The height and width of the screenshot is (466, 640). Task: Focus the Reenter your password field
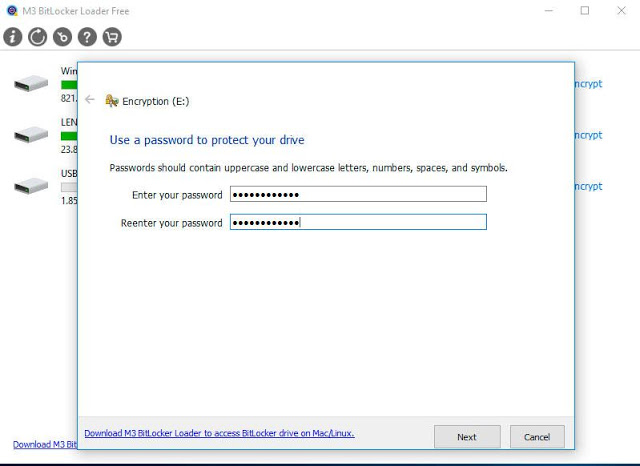tap(358, 222)
